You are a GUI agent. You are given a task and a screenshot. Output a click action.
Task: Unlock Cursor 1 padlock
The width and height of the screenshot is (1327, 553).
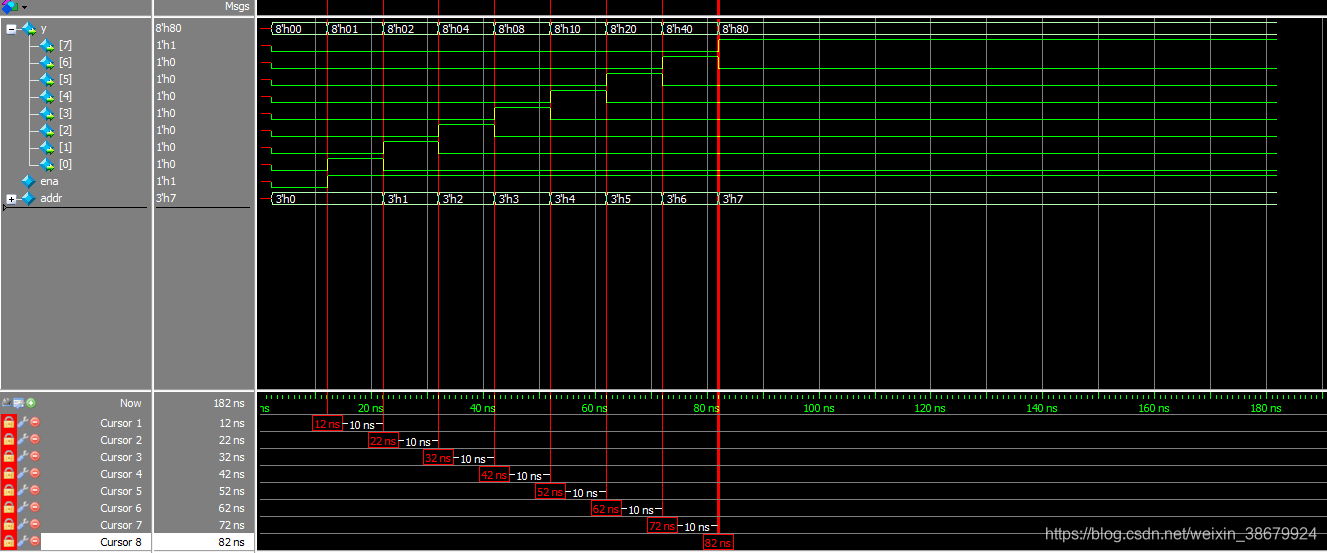pyautogui.click(x=9, y=423)
